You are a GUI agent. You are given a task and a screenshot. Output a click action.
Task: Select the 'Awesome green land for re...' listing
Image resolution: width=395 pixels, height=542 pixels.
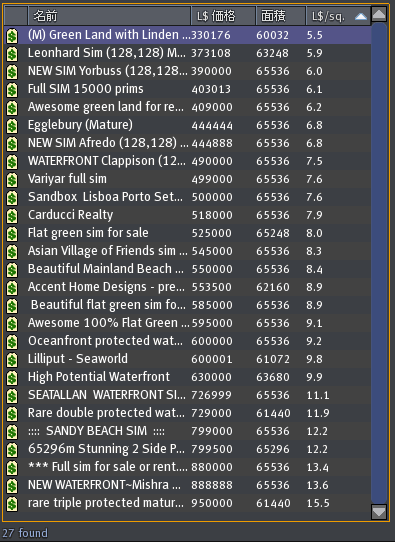click(x=188, y=107)
